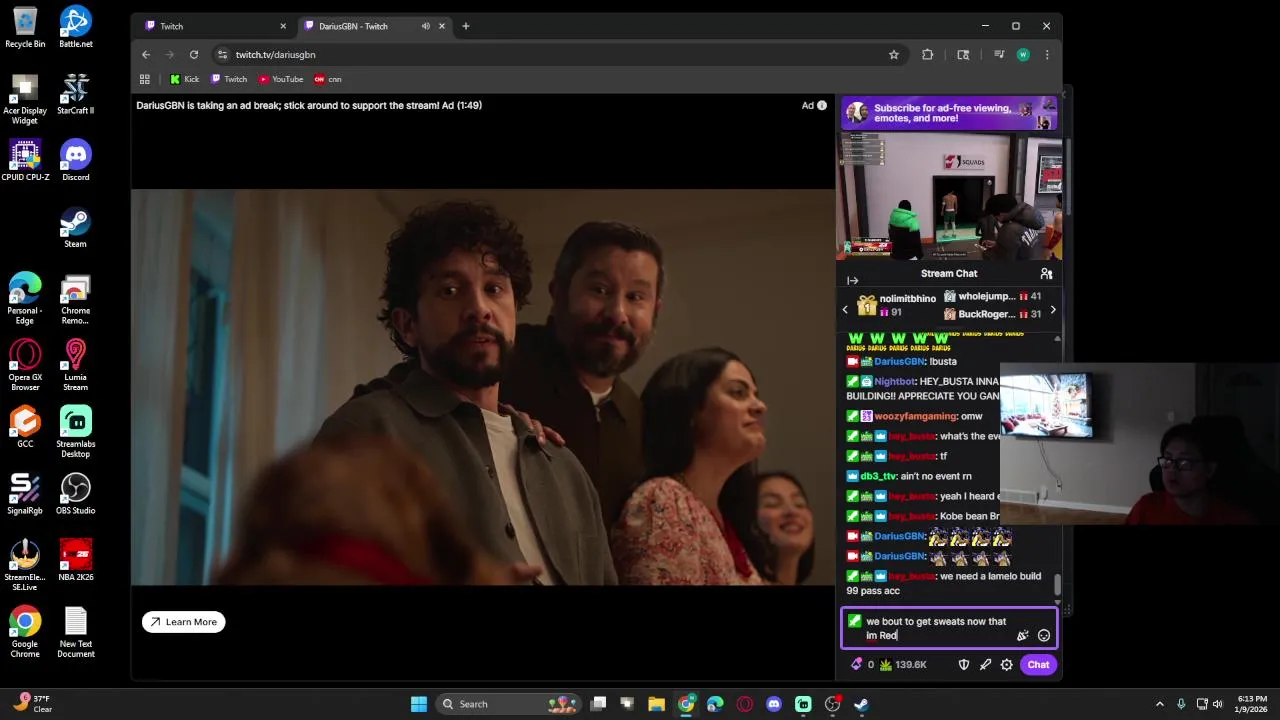Open the SignalRgb desktop shortcut

pyautogui.click(x=25, y=494)
